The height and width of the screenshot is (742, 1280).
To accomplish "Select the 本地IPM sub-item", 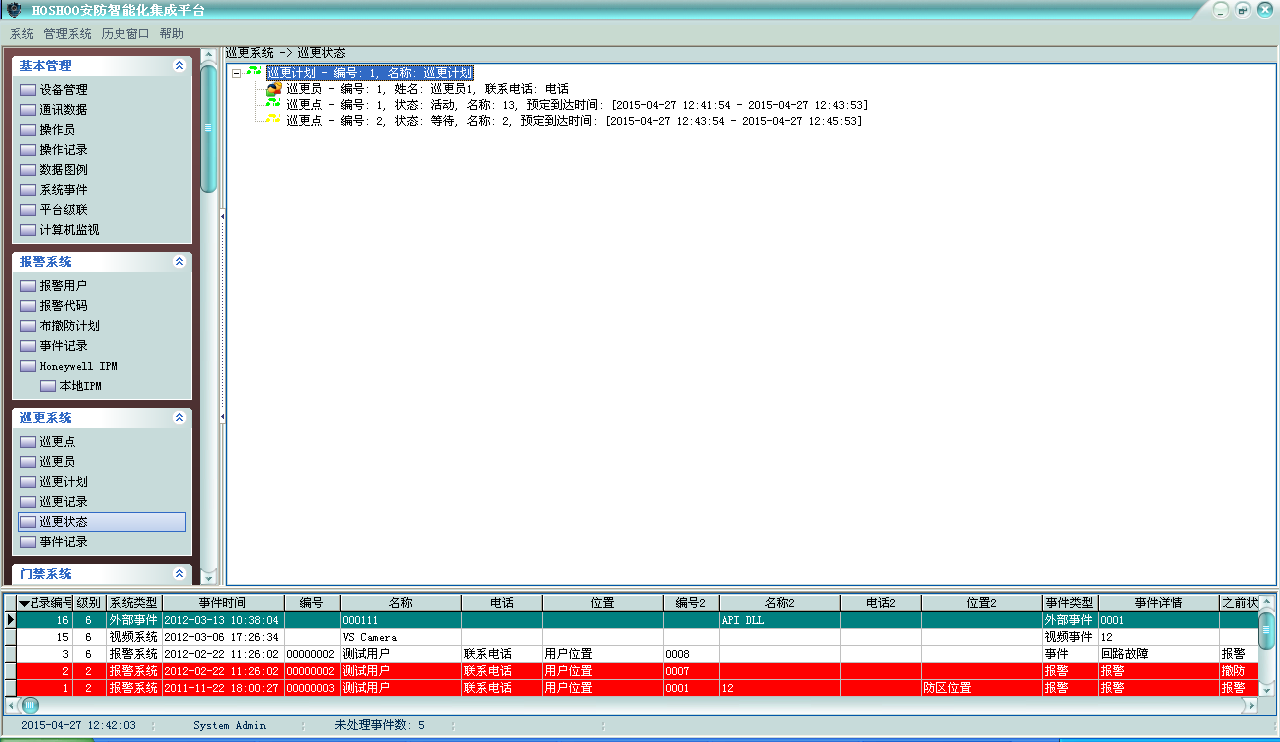I will (x=80, y=386).
